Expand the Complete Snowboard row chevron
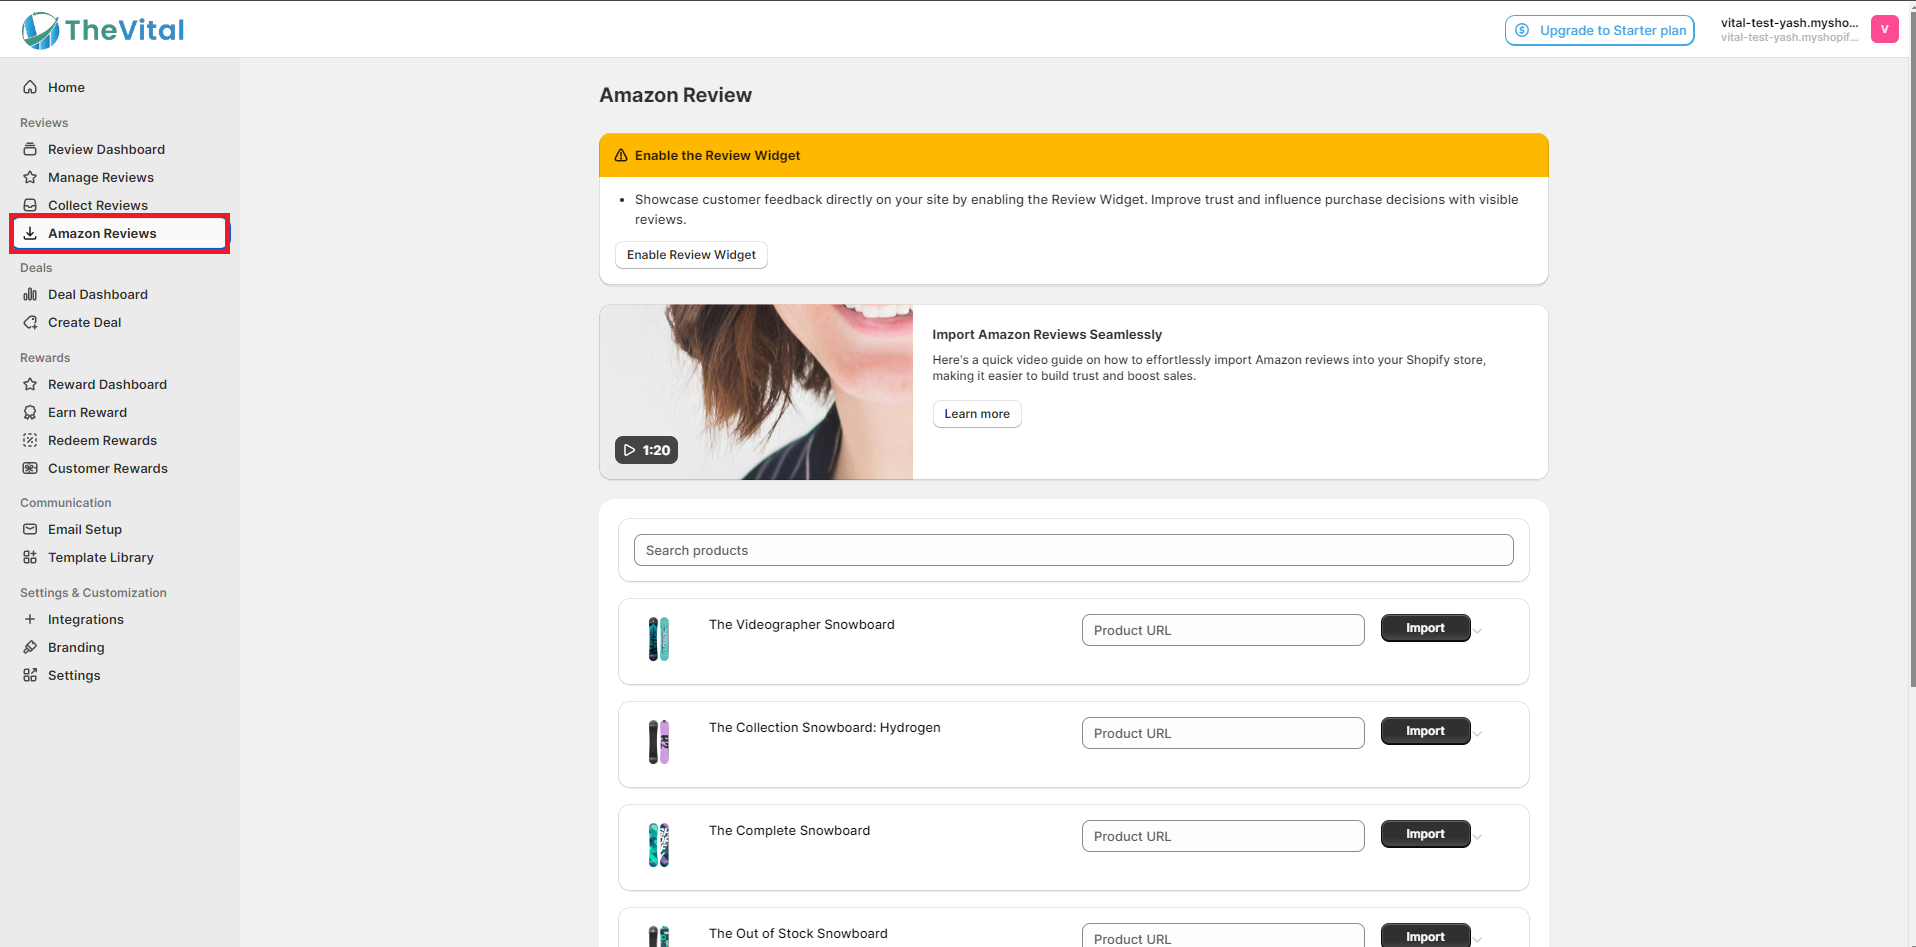The image size is (1916, 947). point(1478,837)
